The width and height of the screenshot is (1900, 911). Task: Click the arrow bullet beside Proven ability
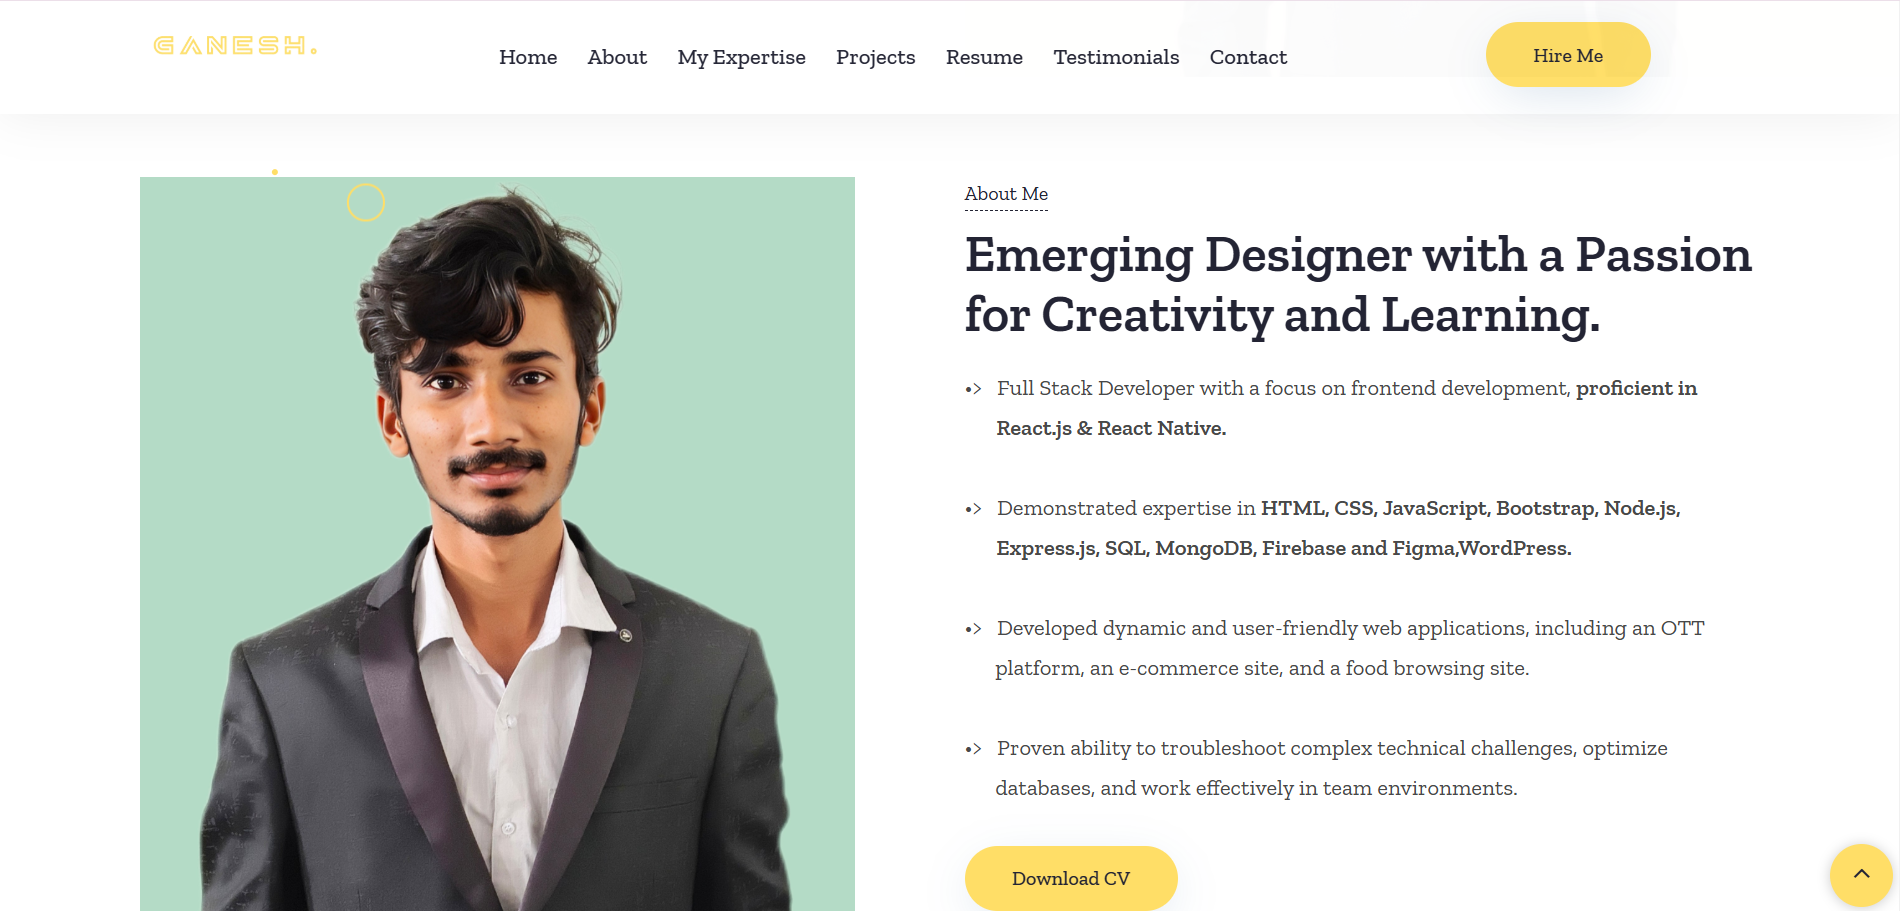click(x=973, y=749)
